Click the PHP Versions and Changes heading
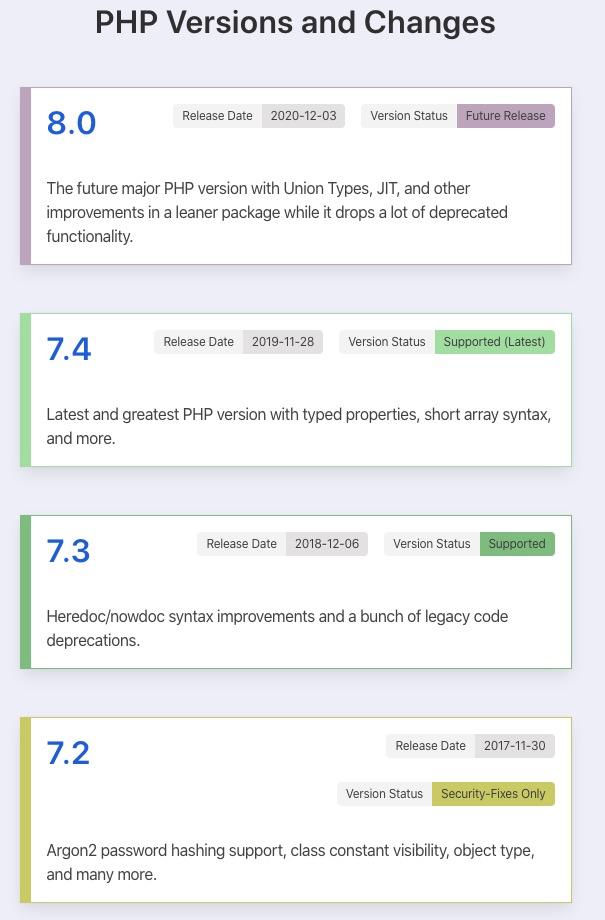The width and height of the screenshot is (605, 920). click(295, 22)
